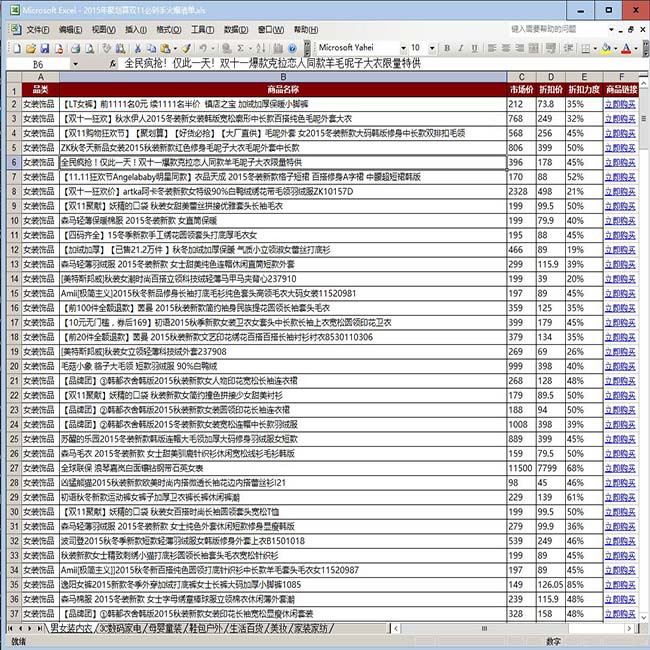Click the Open file folder icon
650x650 pixels.
click(x=31, y=49)
